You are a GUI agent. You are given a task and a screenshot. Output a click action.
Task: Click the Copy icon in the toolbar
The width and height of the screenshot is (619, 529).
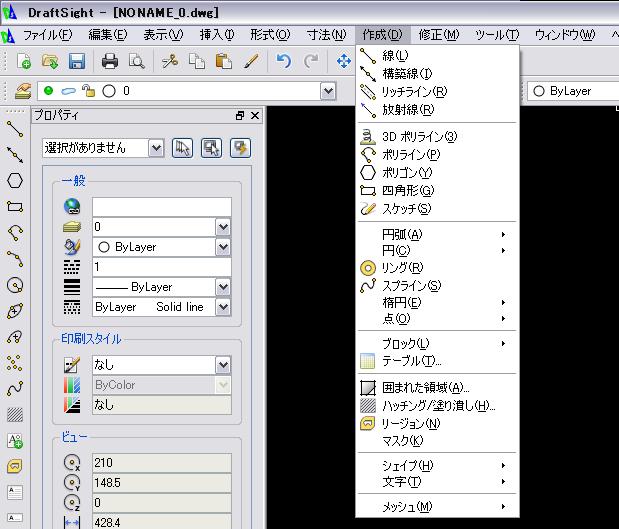[197, 61]
